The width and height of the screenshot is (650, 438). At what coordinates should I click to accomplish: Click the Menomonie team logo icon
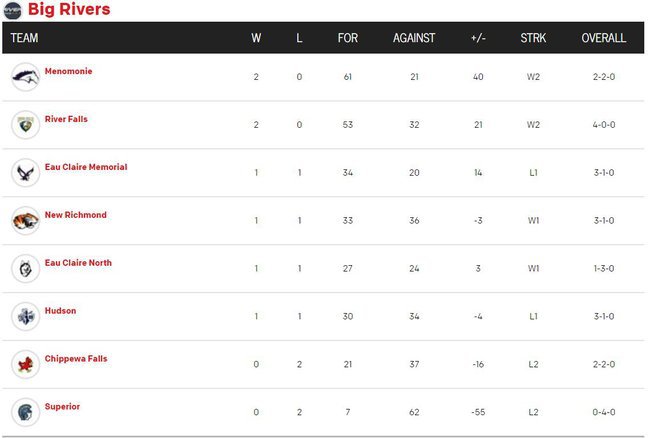(x=25, y=77)
